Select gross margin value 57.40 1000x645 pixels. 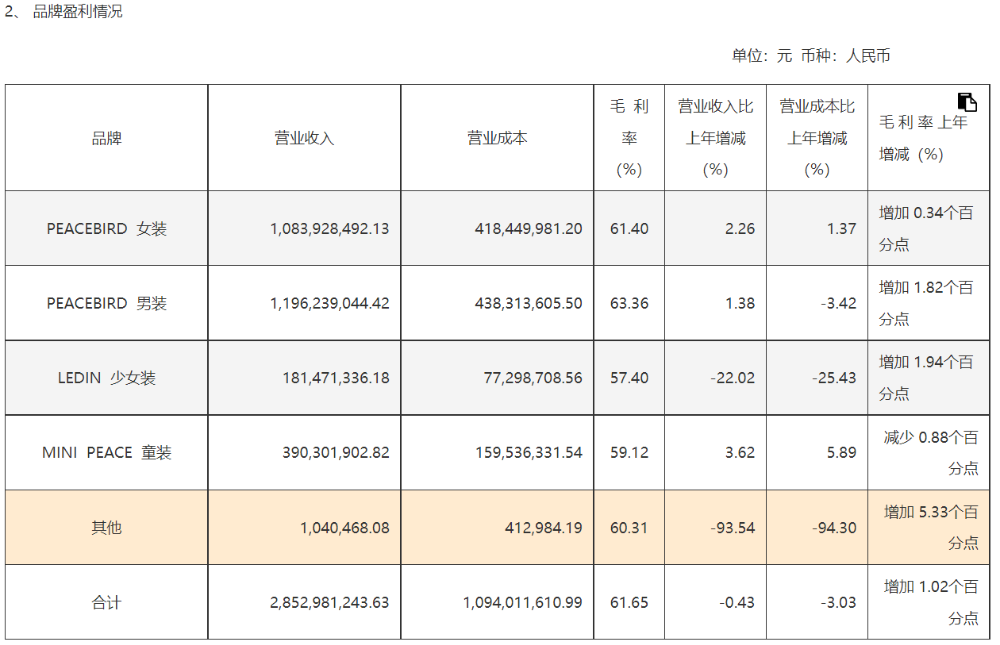tap(629, 378)
